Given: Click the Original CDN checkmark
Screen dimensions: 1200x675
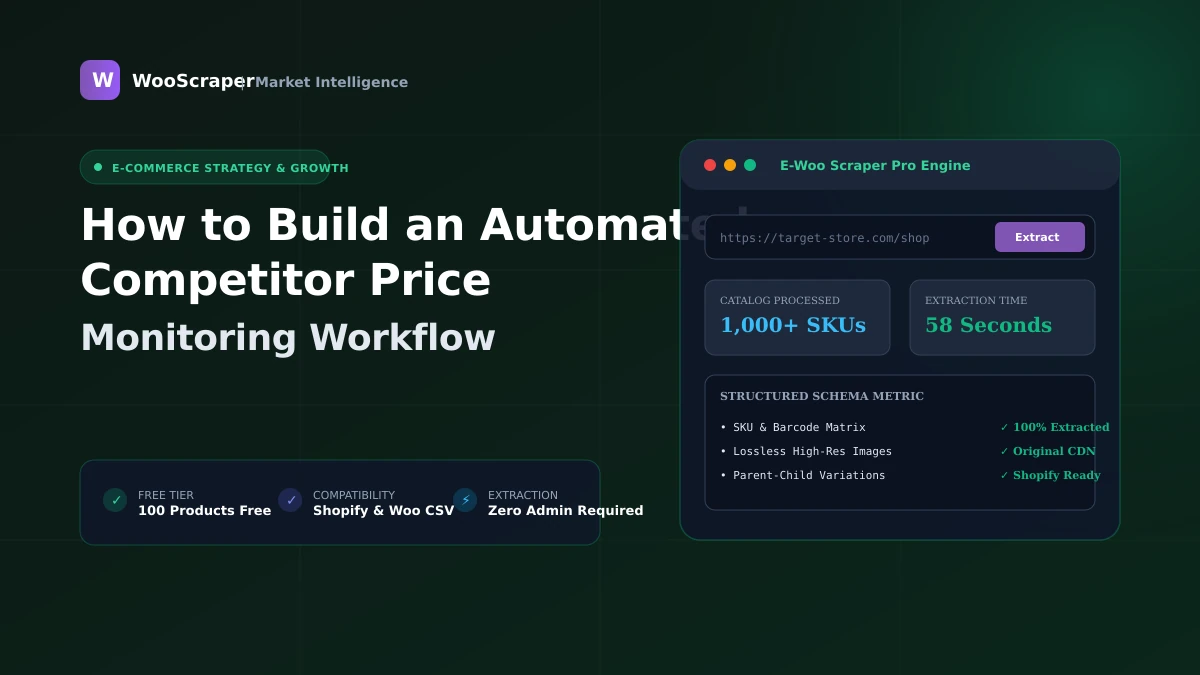Looking at the screenshot, I should click(x=1004, y=451).
